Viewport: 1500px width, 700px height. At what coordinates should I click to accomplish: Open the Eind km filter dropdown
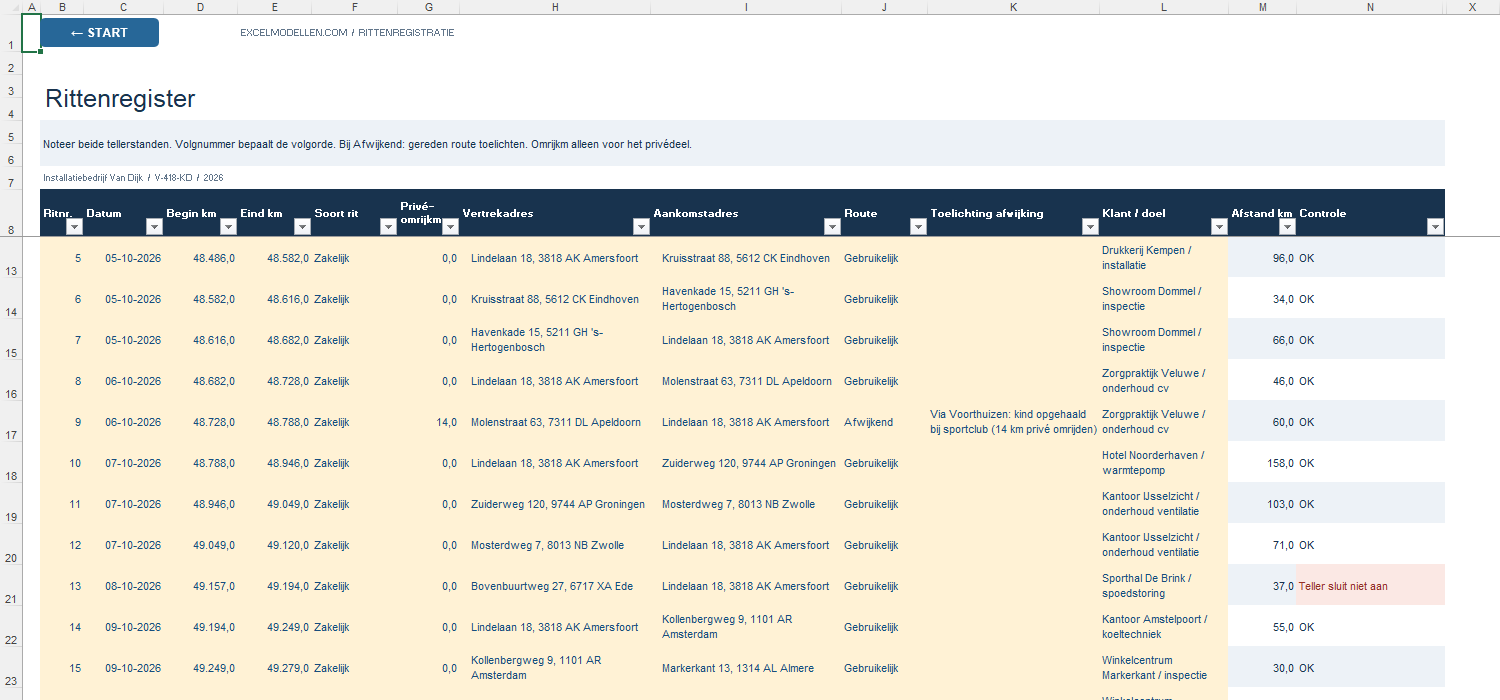[x=302, y=227]
